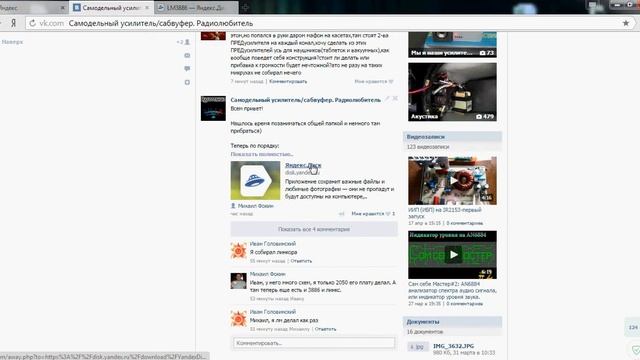640x360 pixels.
Task: Open first Иван Головинский sun avatar
Action: [238, 250]
